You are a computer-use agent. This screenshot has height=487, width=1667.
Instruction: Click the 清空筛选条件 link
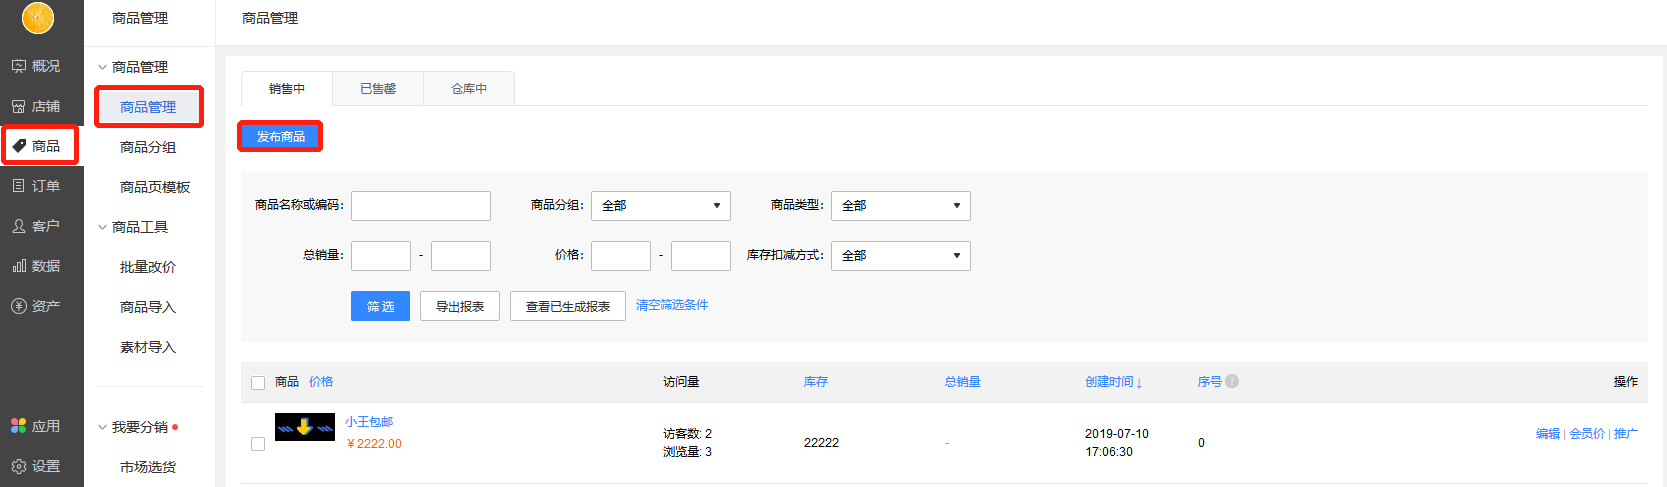[x=672, y=305]
